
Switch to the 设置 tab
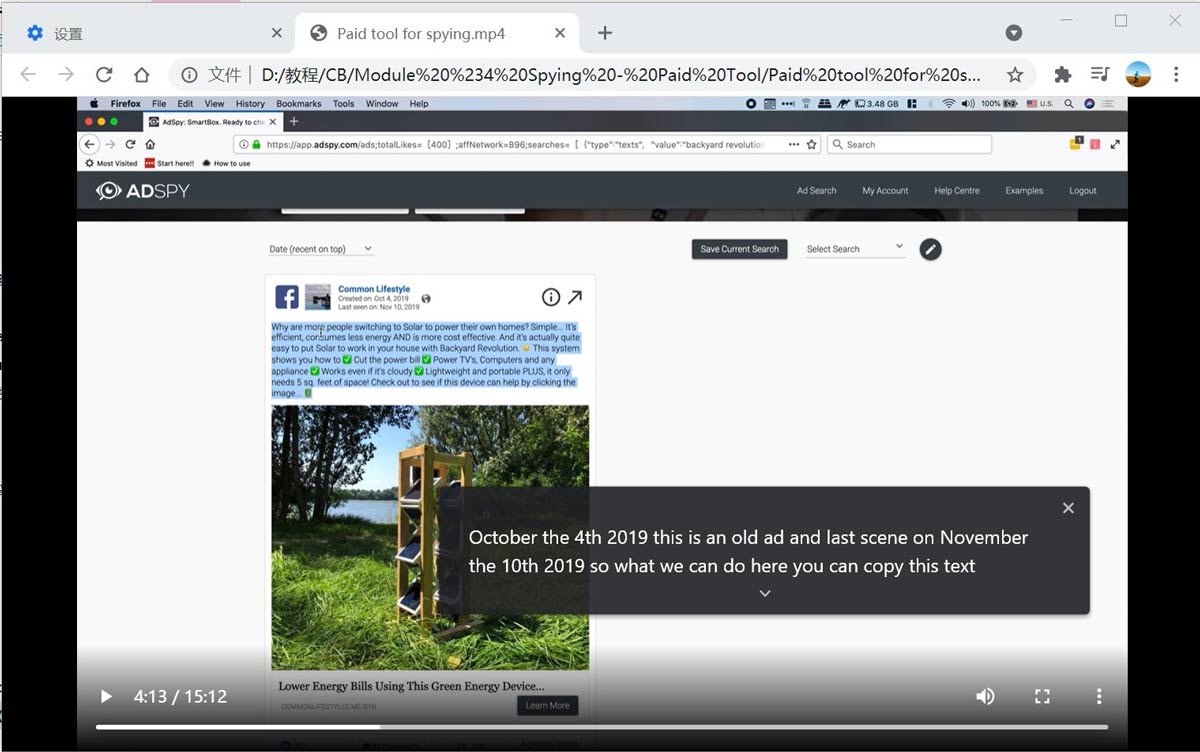(150, 34)
